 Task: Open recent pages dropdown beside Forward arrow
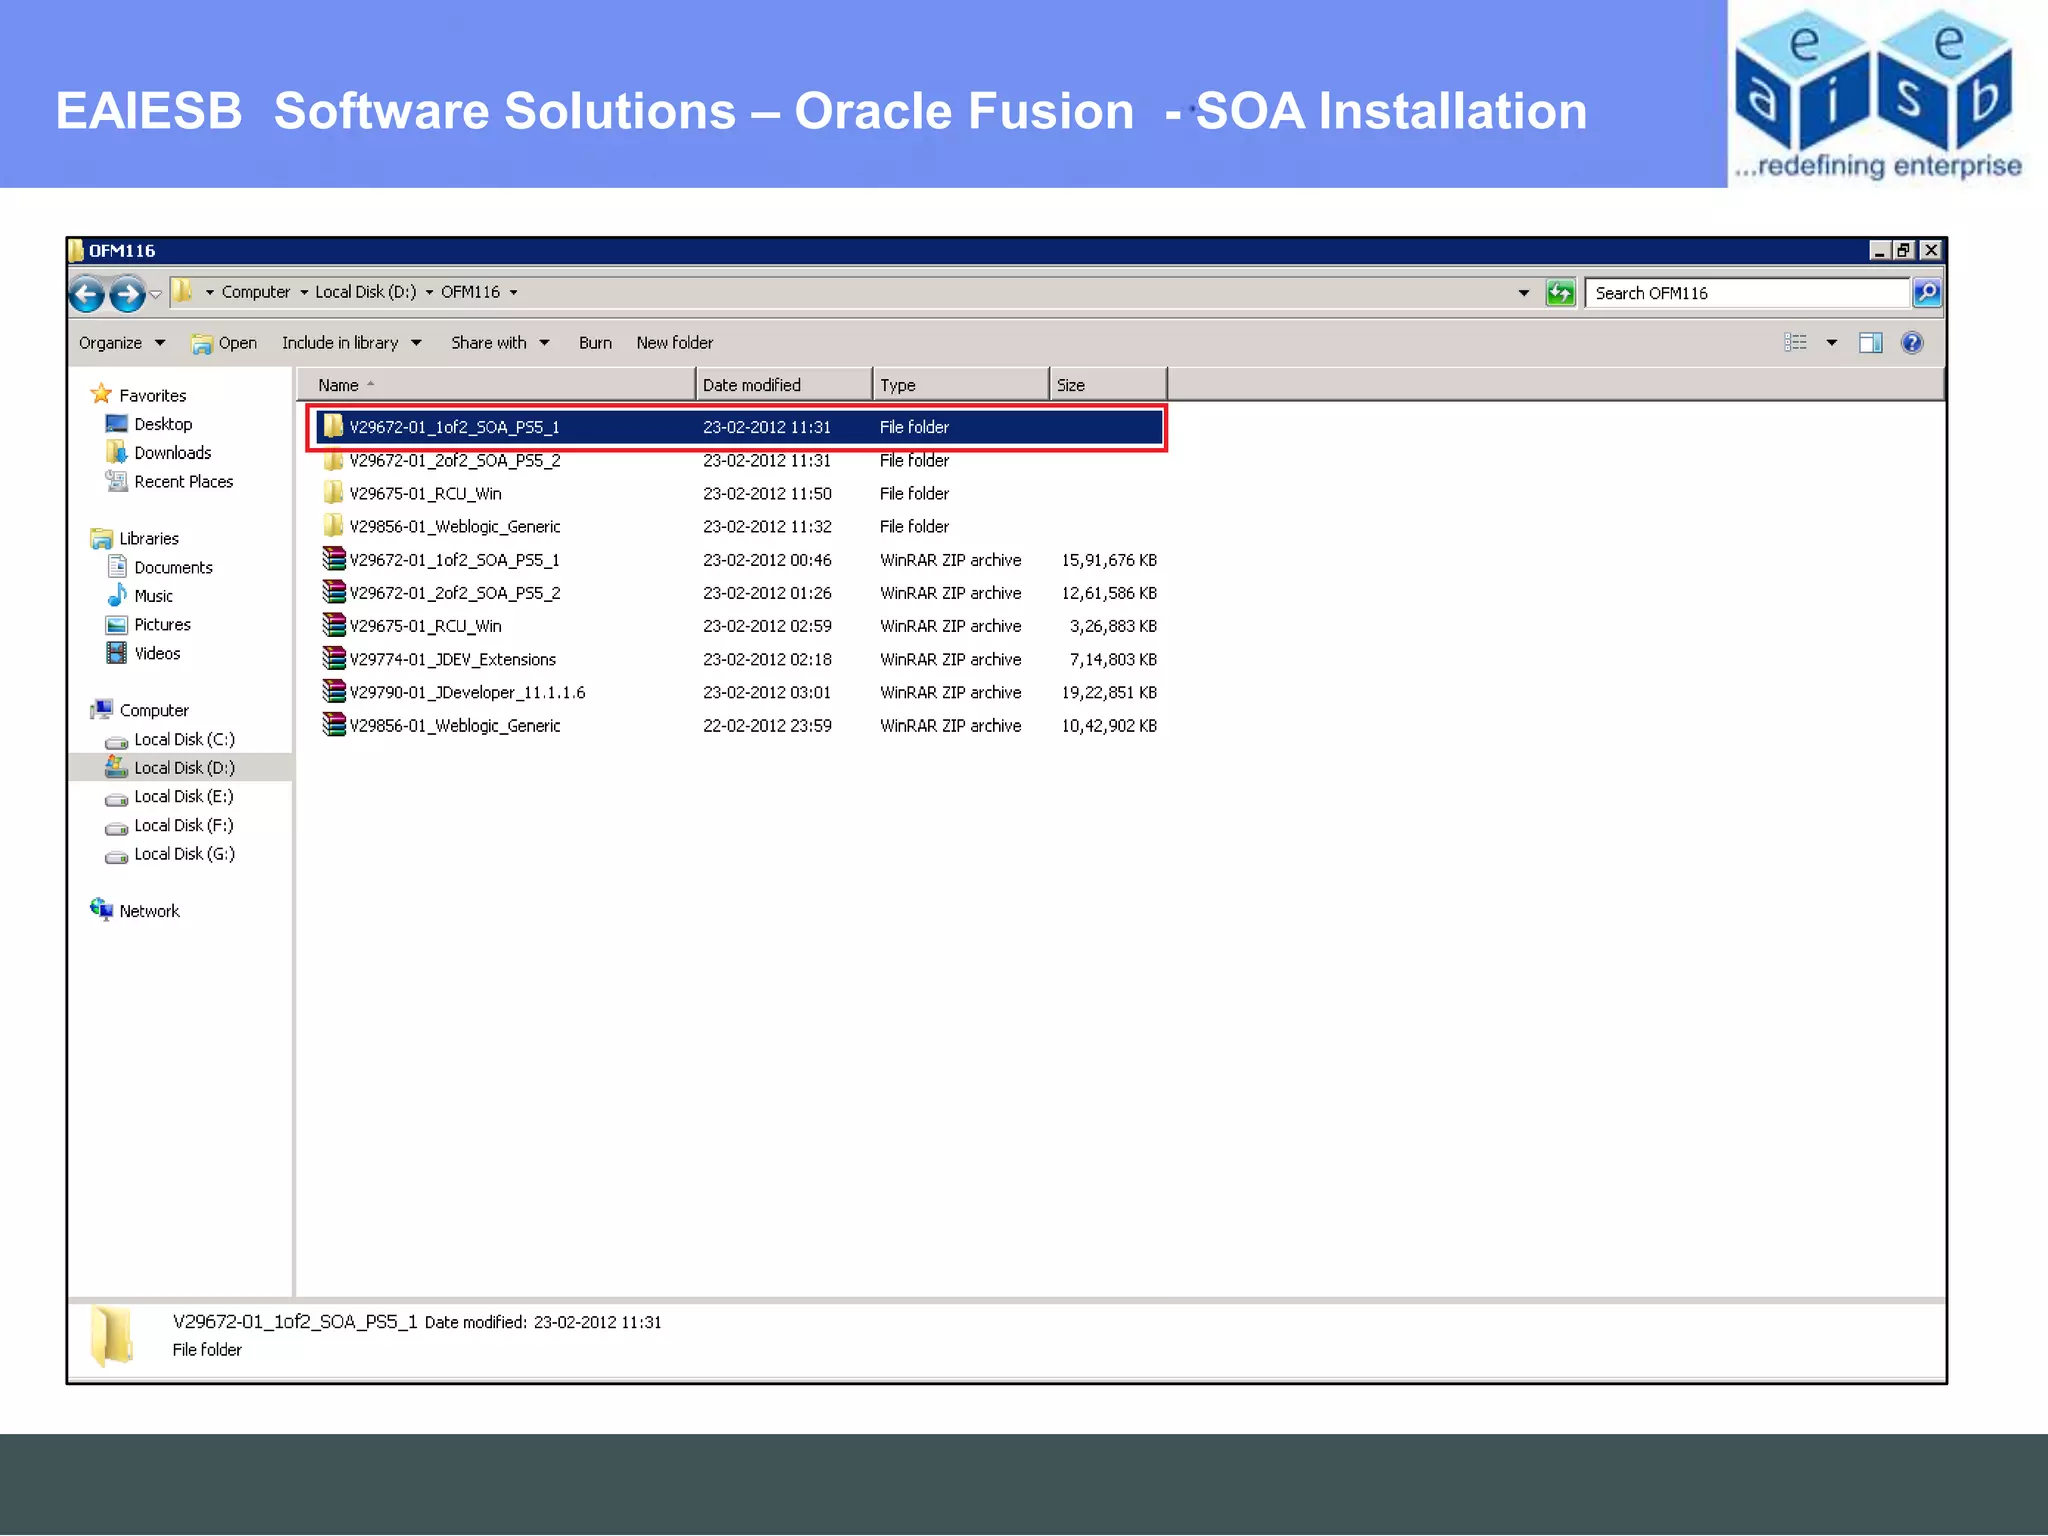tap(155, 294)
